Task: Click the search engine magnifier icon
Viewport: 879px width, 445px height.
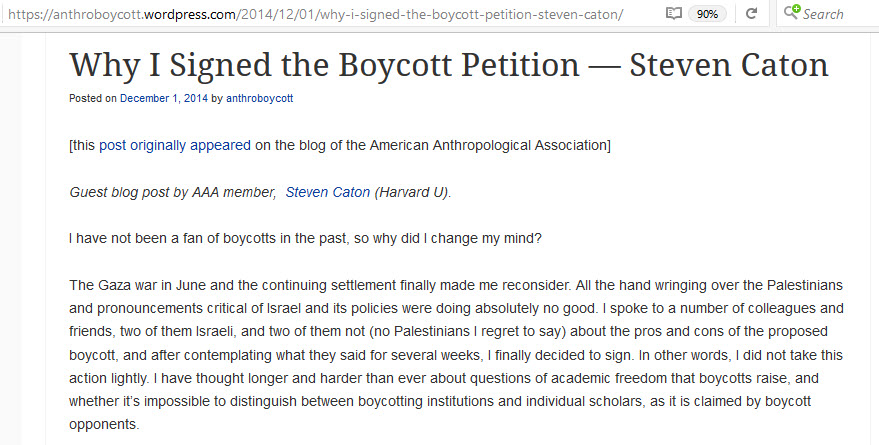Action: [x=792, y=14]
